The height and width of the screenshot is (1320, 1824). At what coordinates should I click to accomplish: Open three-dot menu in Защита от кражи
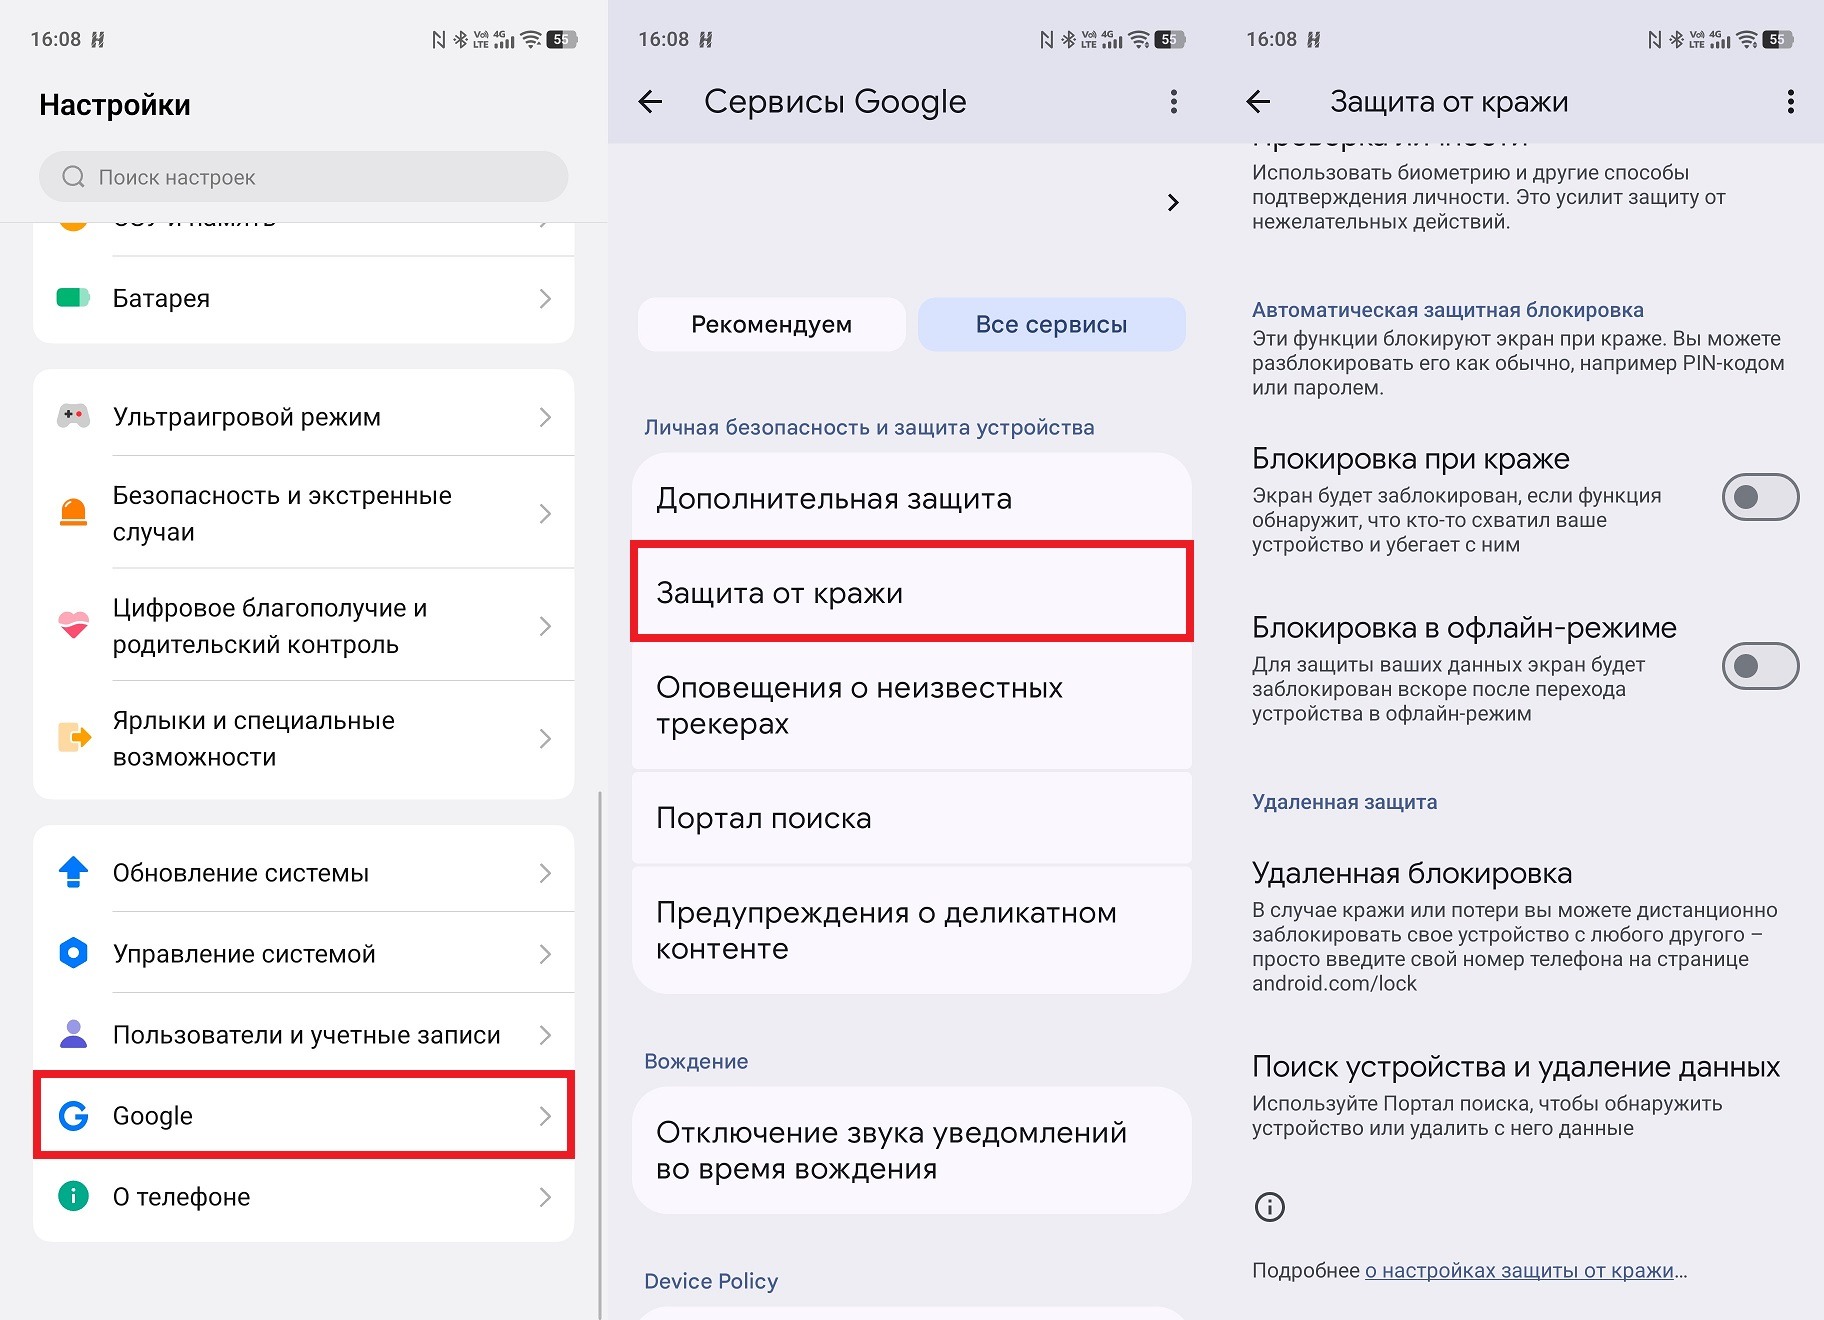click(x=1790, y=102)
